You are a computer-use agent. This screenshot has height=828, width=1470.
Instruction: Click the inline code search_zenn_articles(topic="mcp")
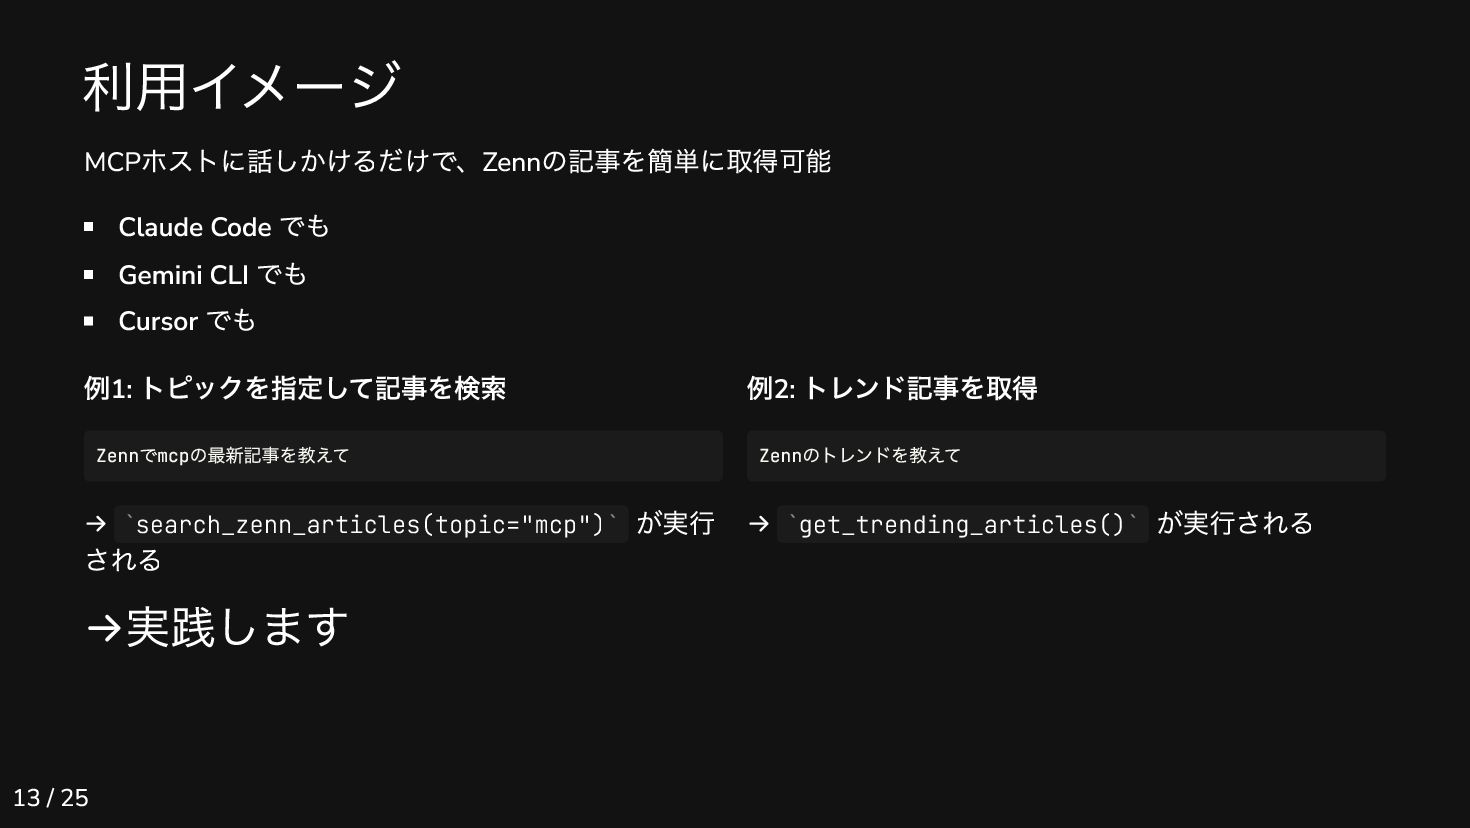tap(371, 524)
